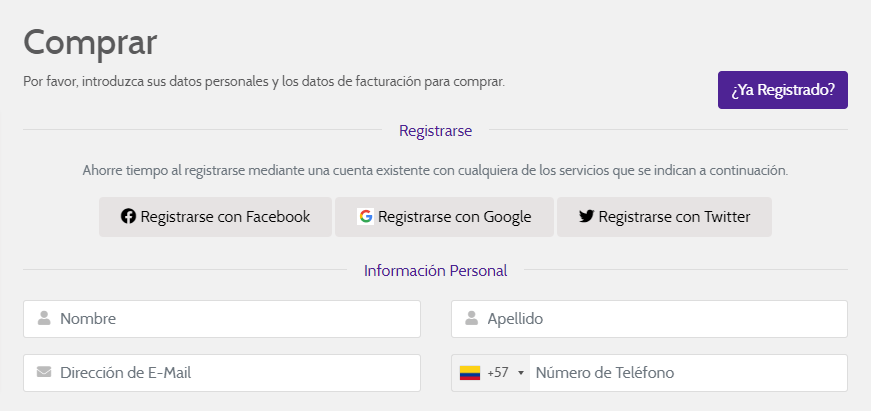
Task: Click the 'Por favor, introduzca sus datos' text
Action: coord(264,82)
